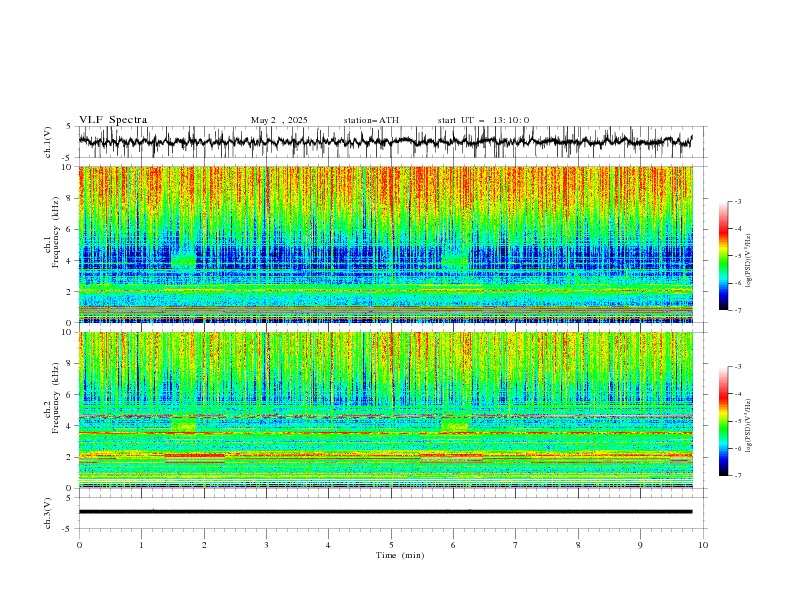Select the ch.2 "Frequency (kHz)" axis label
792x612 pixels.
click(x=56, y=398)
